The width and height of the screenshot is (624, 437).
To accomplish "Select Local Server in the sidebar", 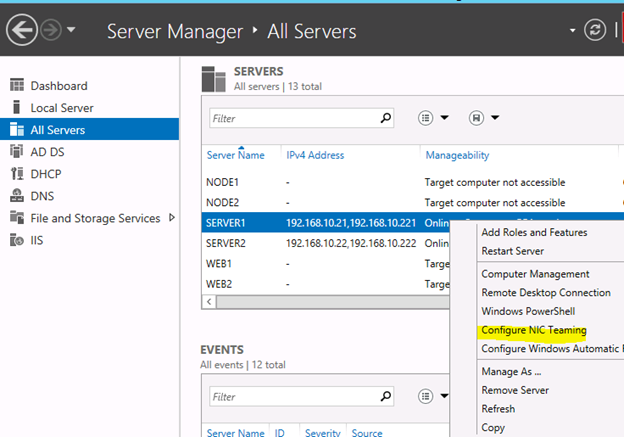I will pyautogui.click(x=62, y=108).
